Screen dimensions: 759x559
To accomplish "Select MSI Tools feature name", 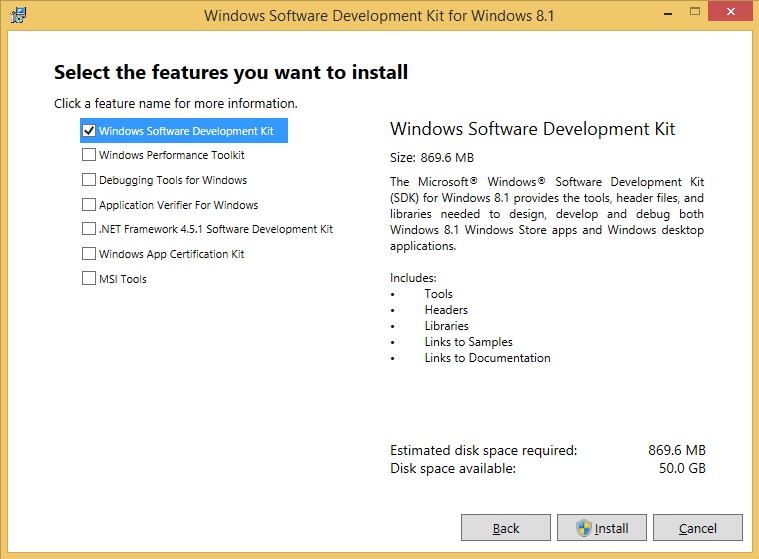I will pos(123,279).
